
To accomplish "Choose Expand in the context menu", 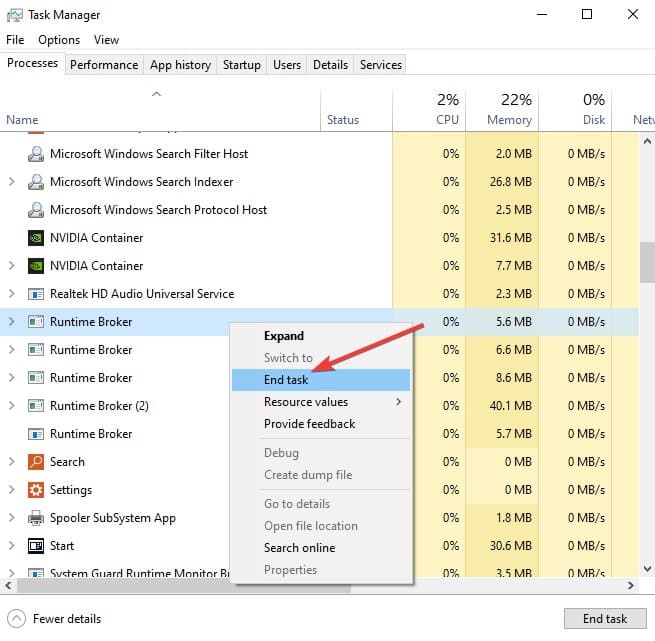I will coord(321,336).
